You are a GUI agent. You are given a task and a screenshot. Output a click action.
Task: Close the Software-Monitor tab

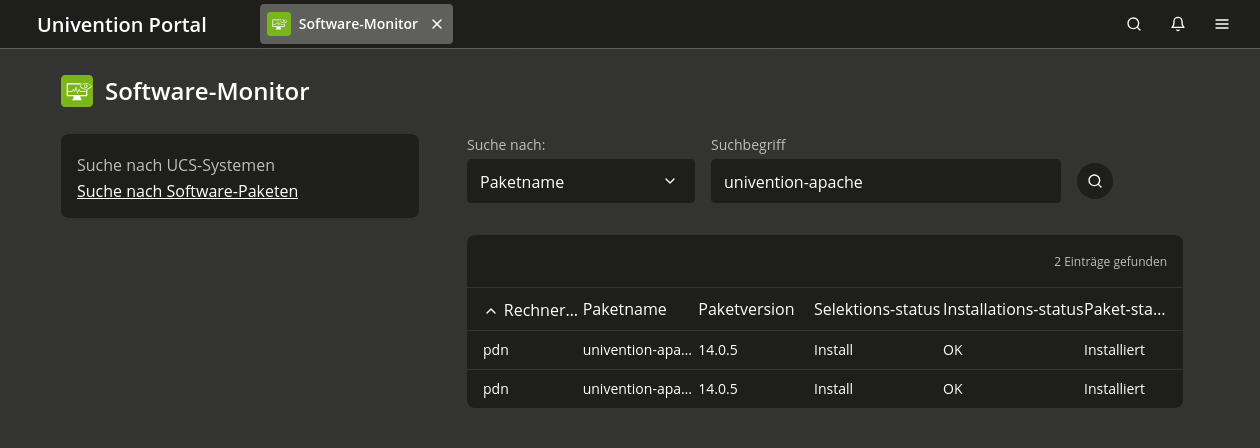[x=436, y=24]
